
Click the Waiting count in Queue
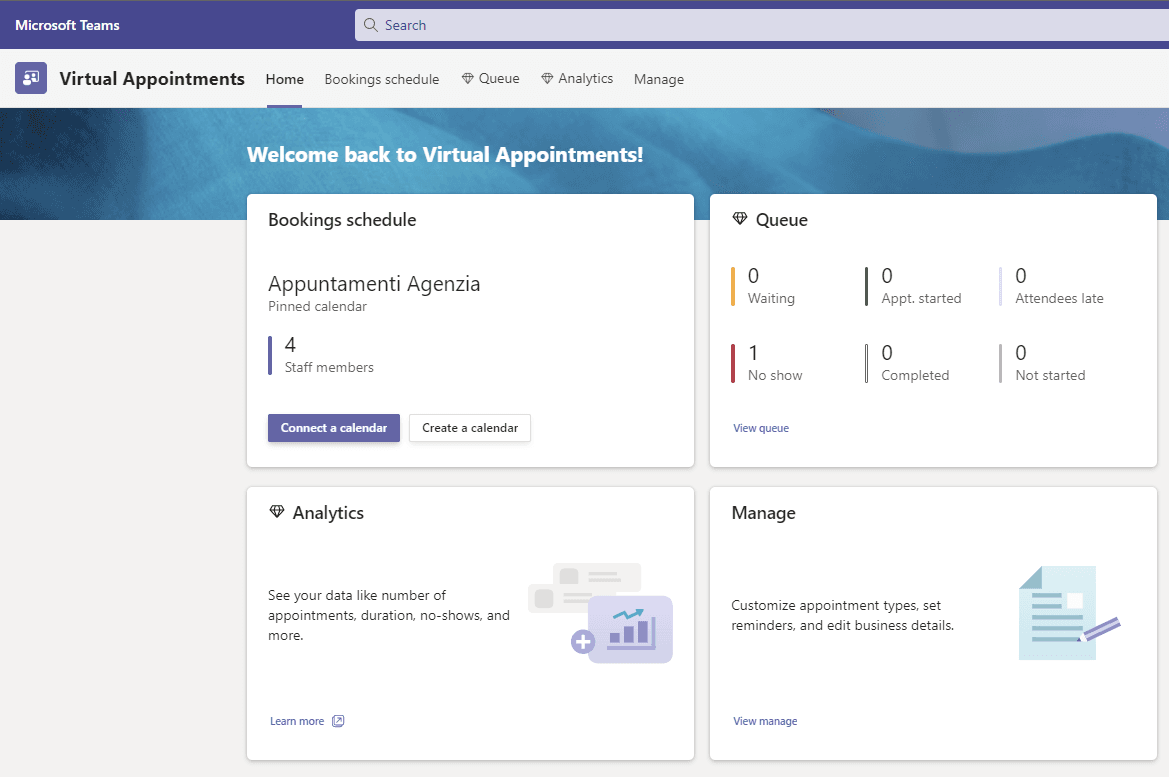click(x=753, y=276)
